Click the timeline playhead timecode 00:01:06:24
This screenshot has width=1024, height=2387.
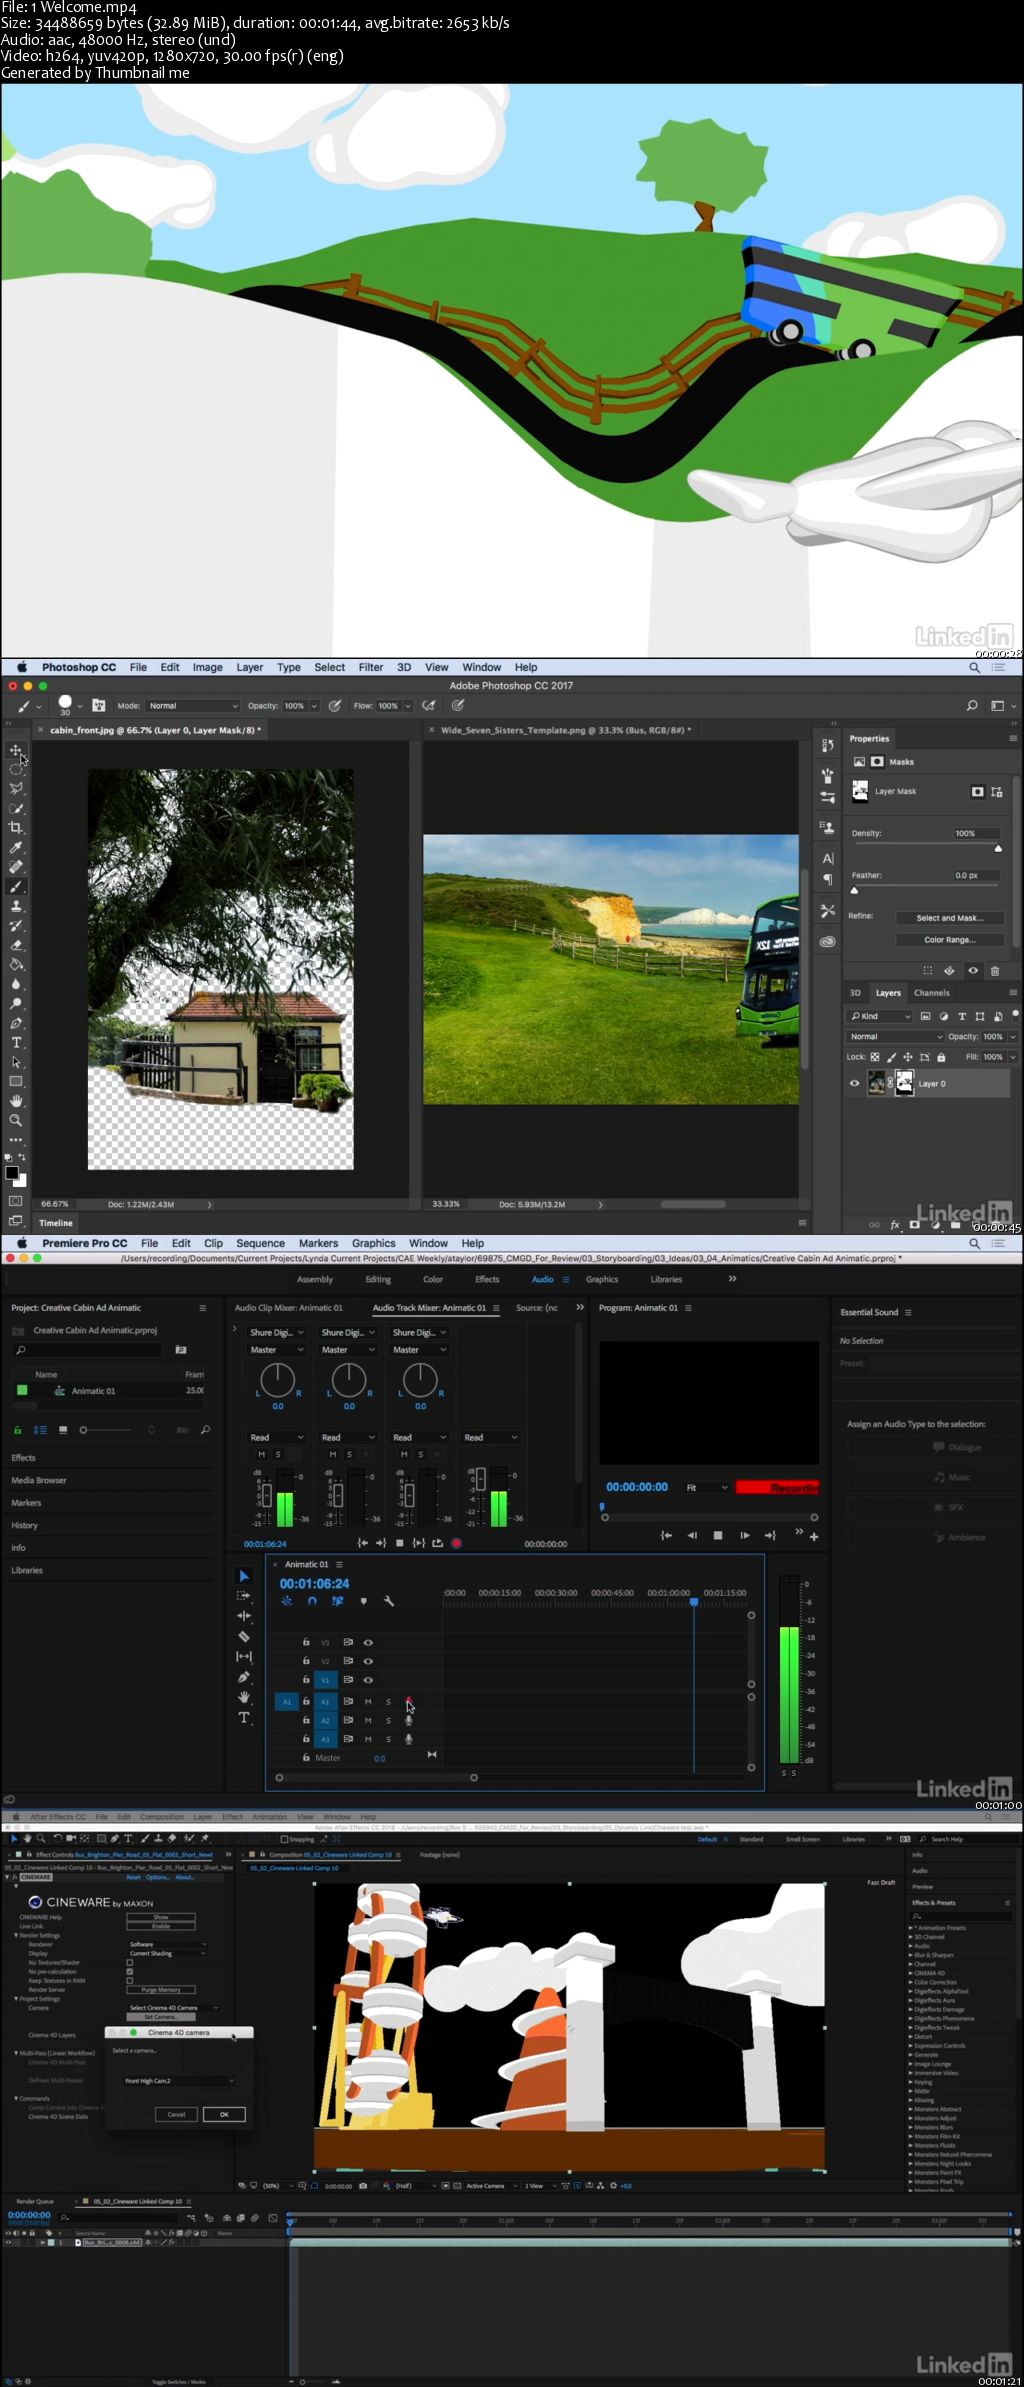tap(314, 1584)
